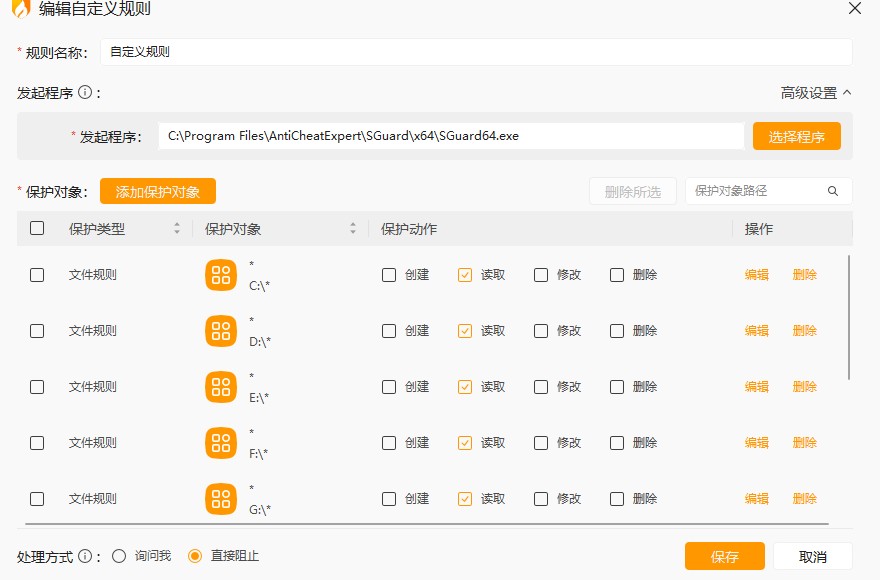Click the Huorong flame logo icon

click(x=20, y=9)
